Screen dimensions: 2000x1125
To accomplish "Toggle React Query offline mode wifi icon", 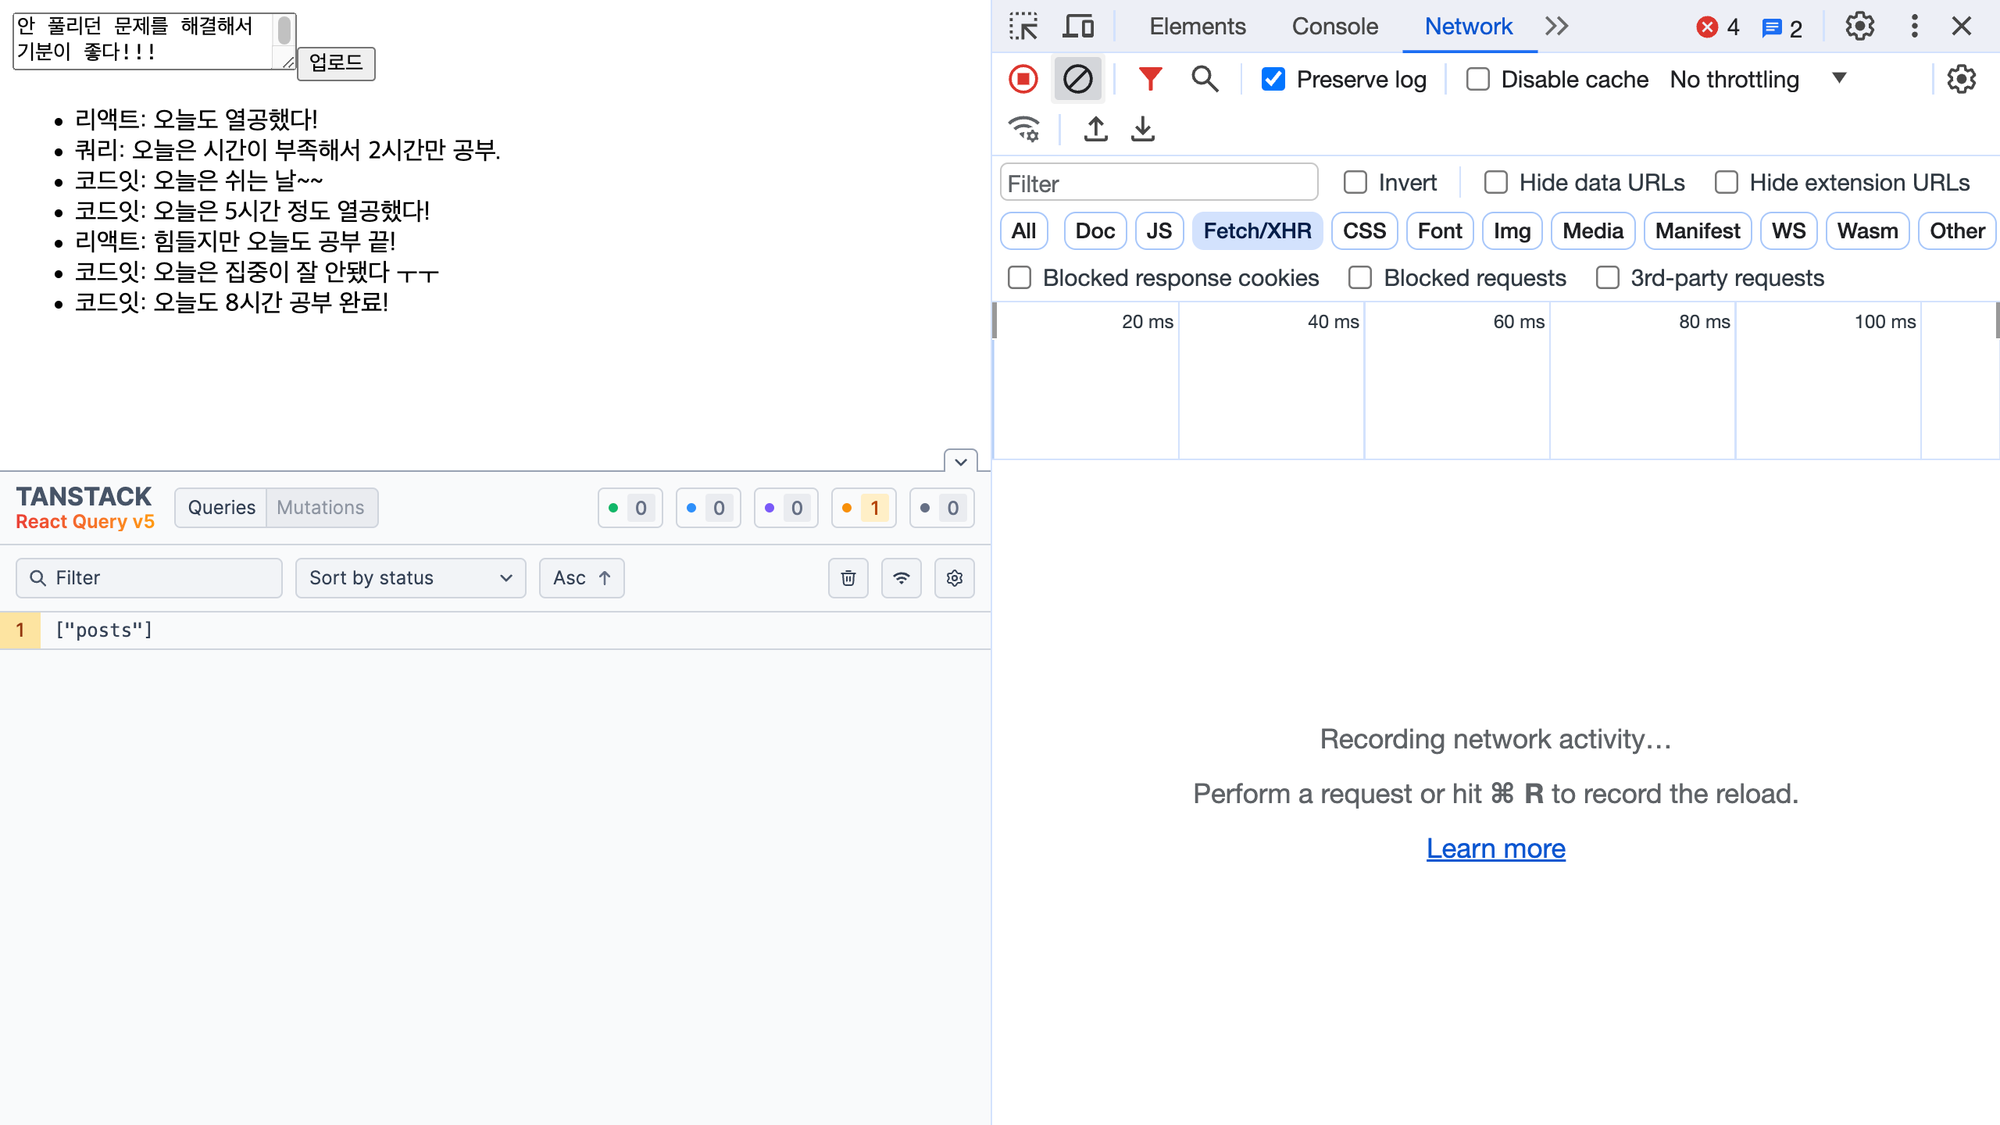I will (901, 578).
